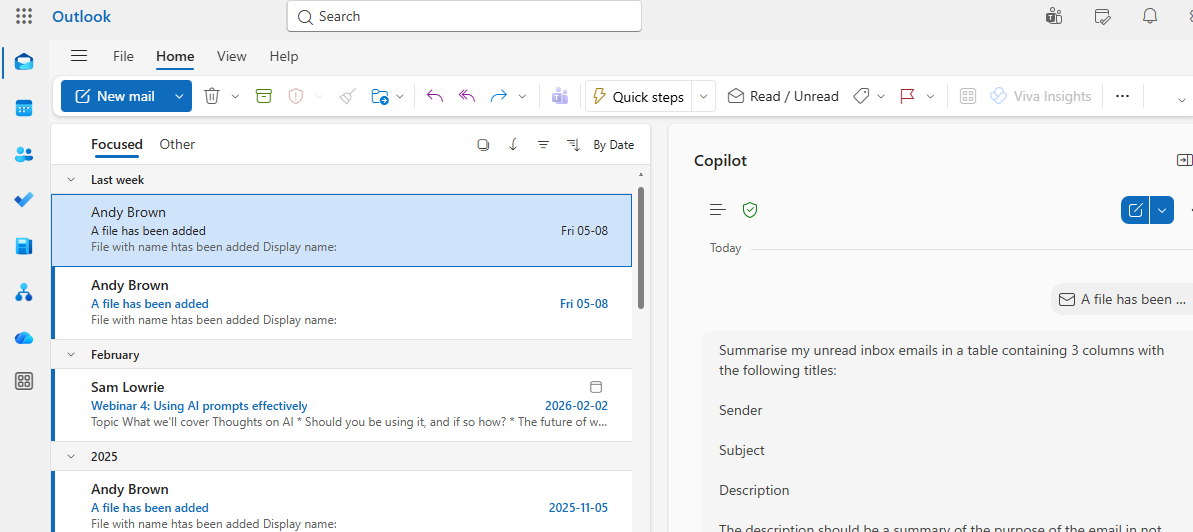Open the Mail app in sidebar
This screenshot has width=1193, height=532.
(24, 62)
